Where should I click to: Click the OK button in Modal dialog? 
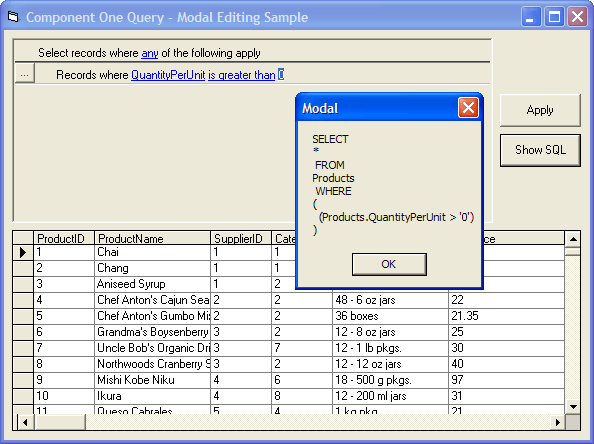coord(389,264)
